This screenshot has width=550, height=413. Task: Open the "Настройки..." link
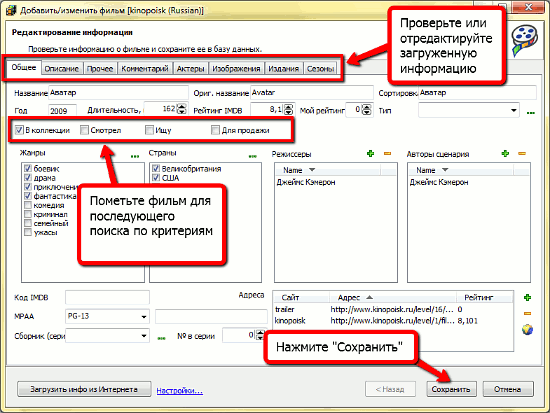pyautogui.click(x=180, y=391)
